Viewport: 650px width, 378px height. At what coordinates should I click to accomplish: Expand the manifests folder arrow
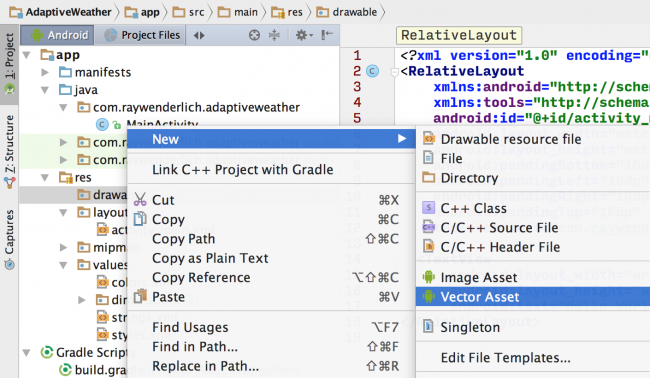pyautogui.click(x=45, y=73)
